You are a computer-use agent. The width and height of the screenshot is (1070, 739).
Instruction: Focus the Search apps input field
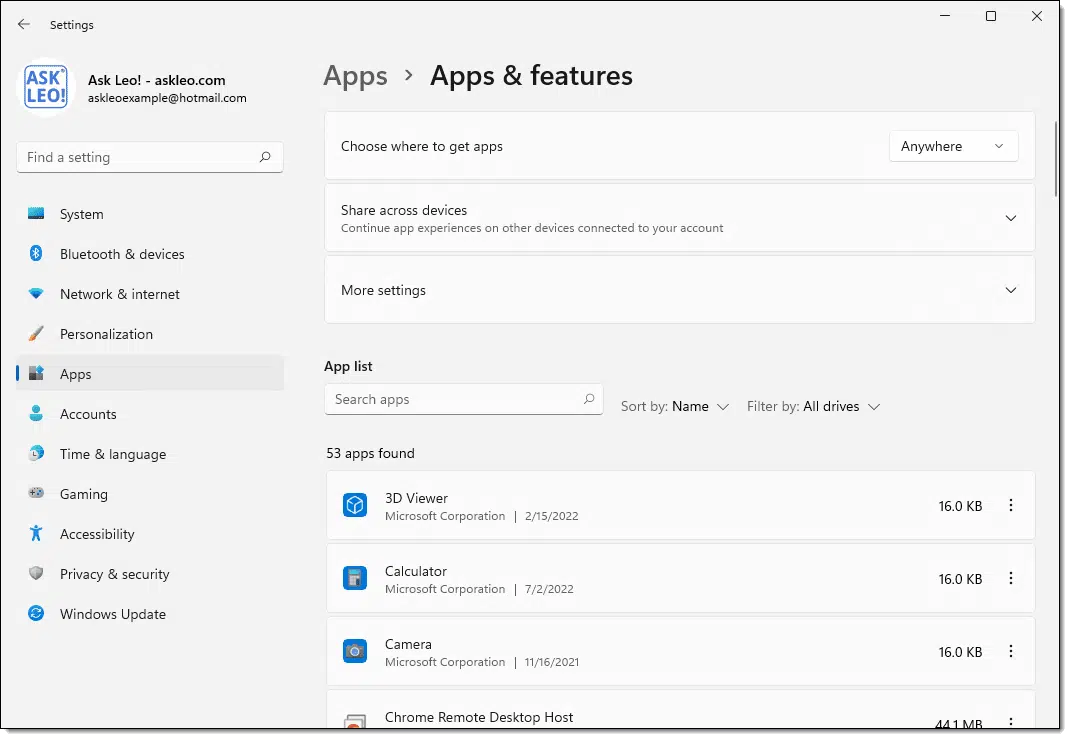[x=464, y=399]
